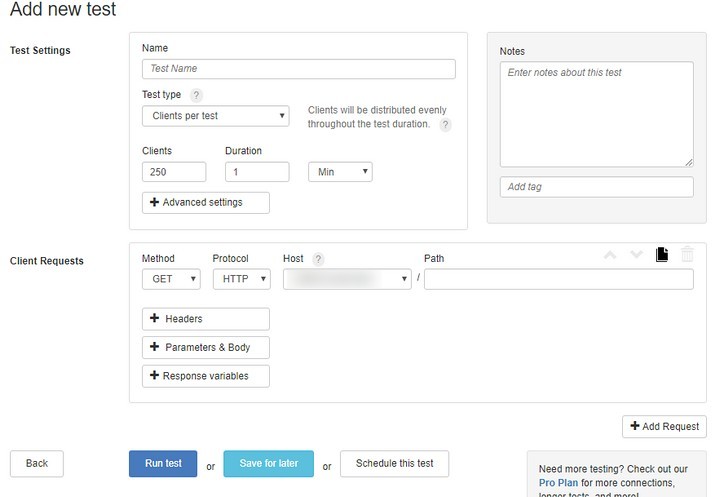Click the Host help question mark
Screen dimensions: 720x497
pyautogui.click(x=318, y=259)
